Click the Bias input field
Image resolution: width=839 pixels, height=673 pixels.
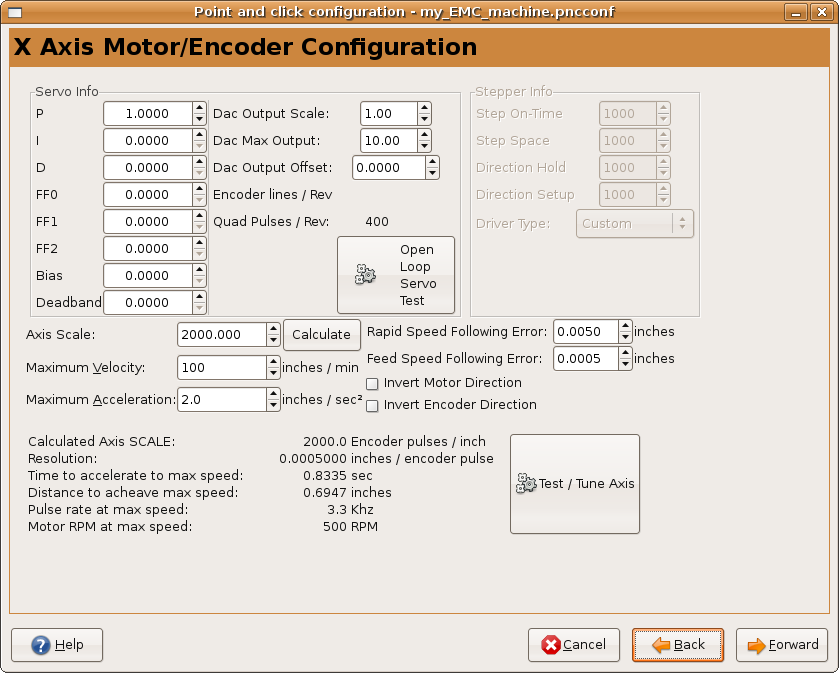(148, 276)
